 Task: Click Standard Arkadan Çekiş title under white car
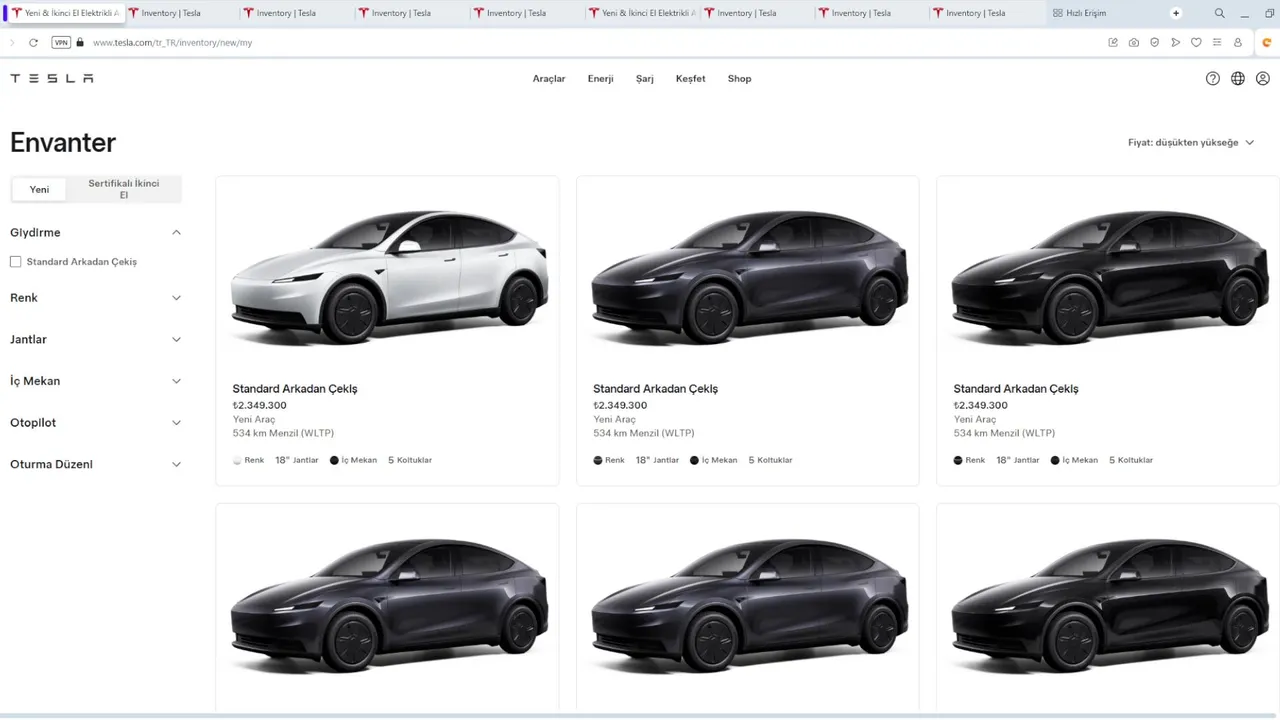click(295, 389)
